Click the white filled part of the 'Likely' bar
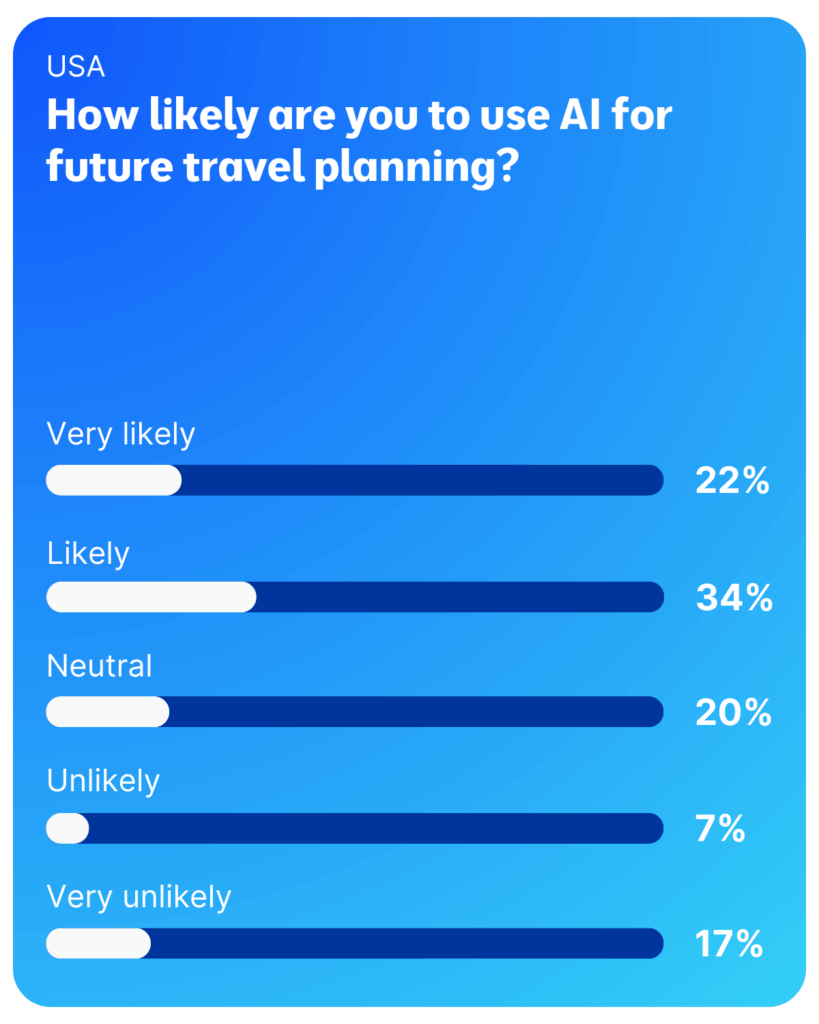Image resolution: width=819 pixels, height=1024 pixels. [x=151, y=597]
